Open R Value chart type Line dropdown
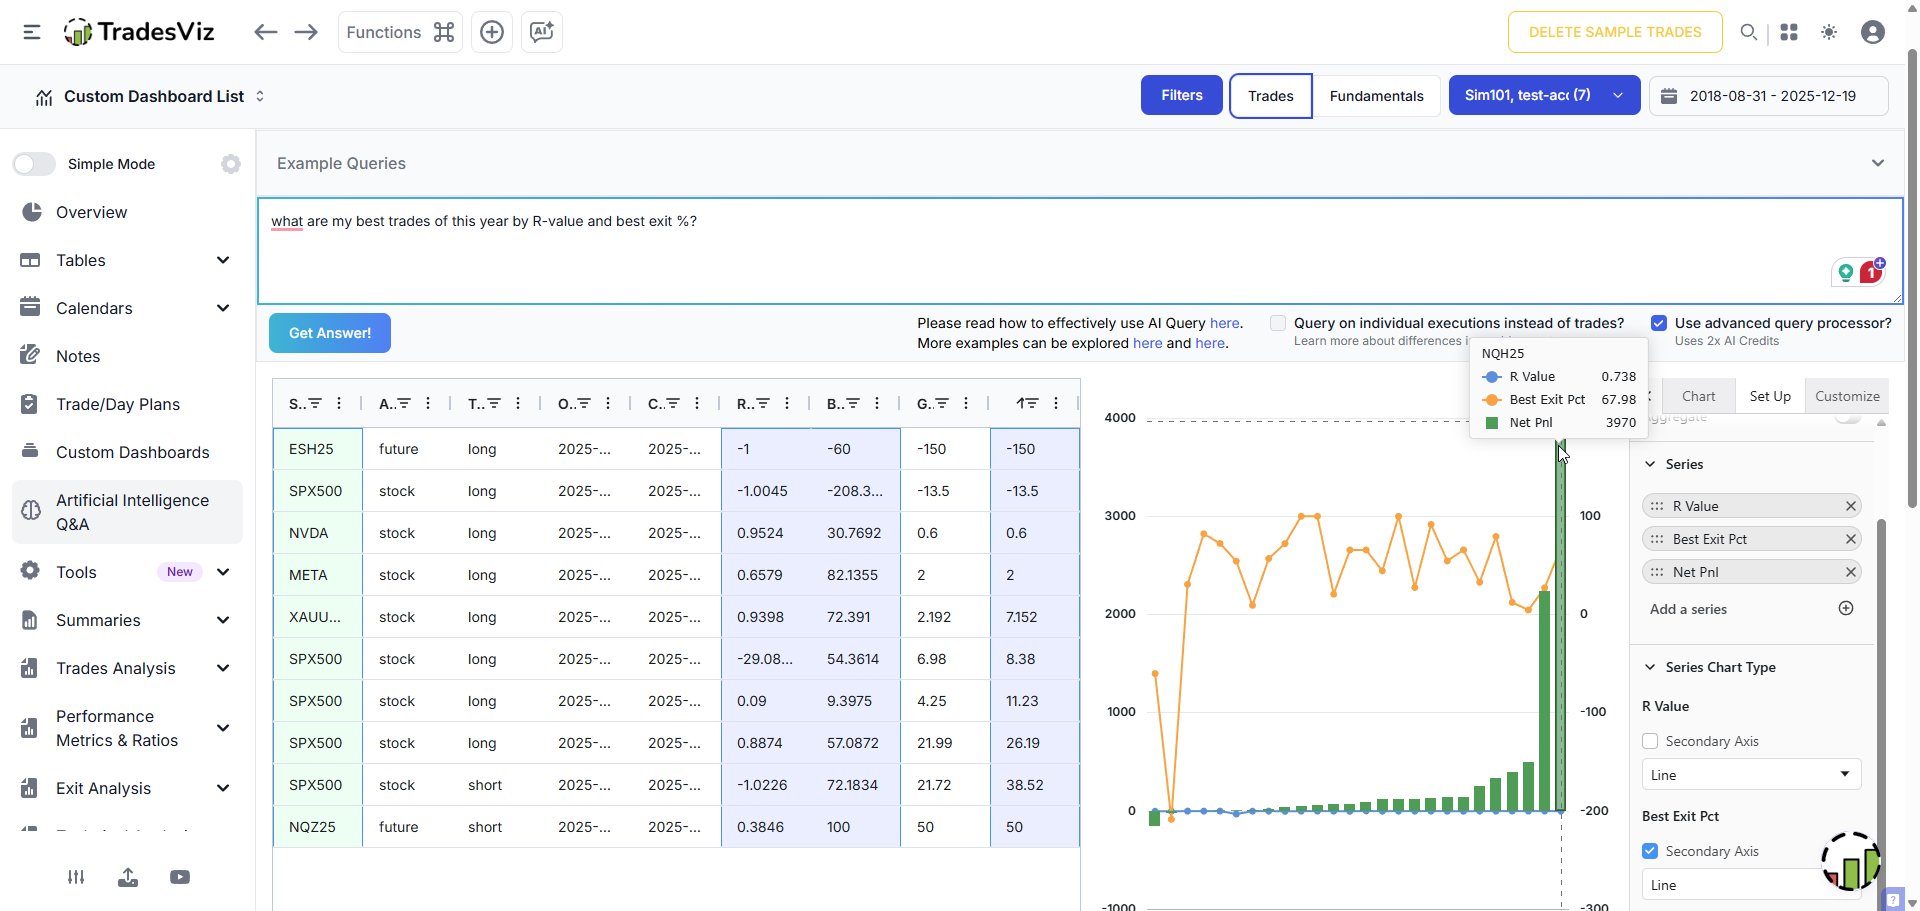This screenshot has height=911, width=1920. click(x=1752, y=775)
